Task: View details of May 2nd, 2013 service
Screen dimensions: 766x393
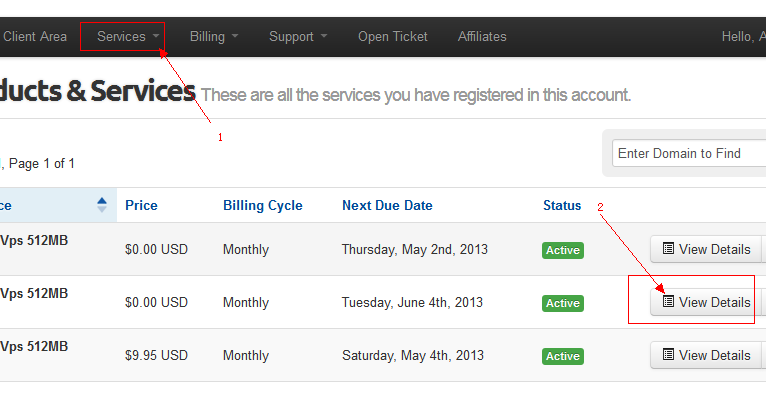Action: pyautogui.click(x=706, y=249)
